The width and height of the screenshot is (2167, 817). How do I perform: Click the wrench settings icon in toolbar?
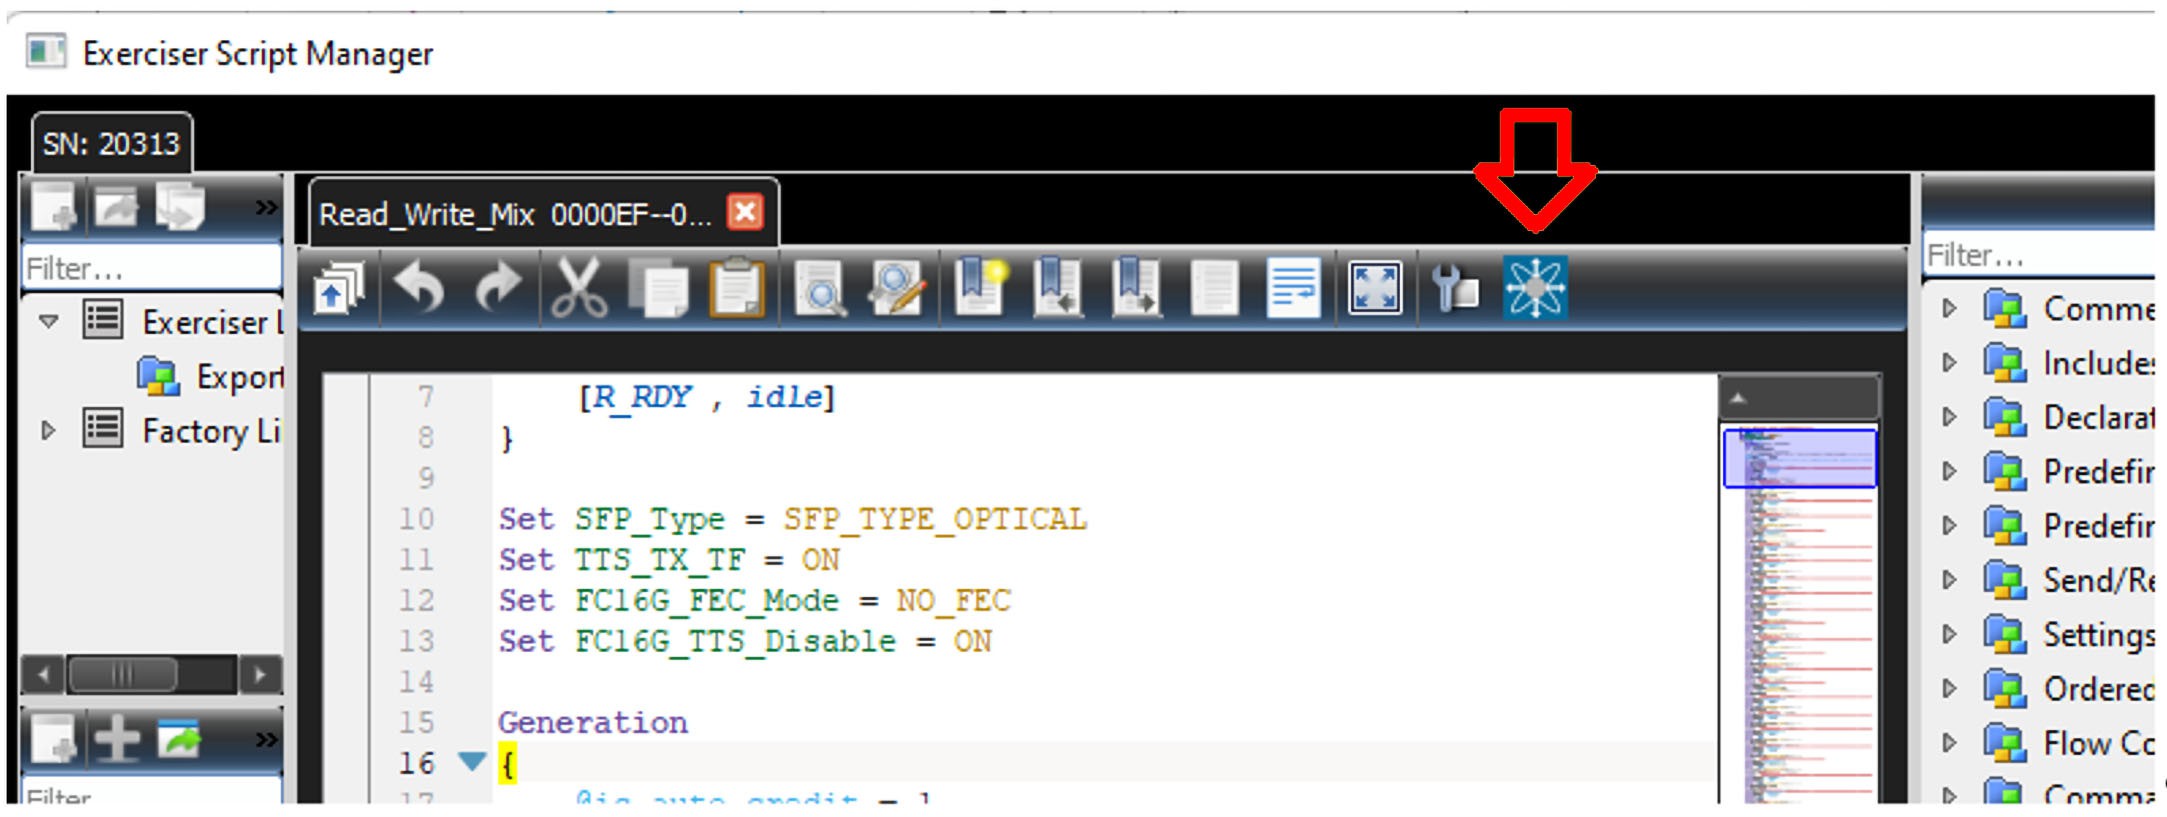[1455, 288]
